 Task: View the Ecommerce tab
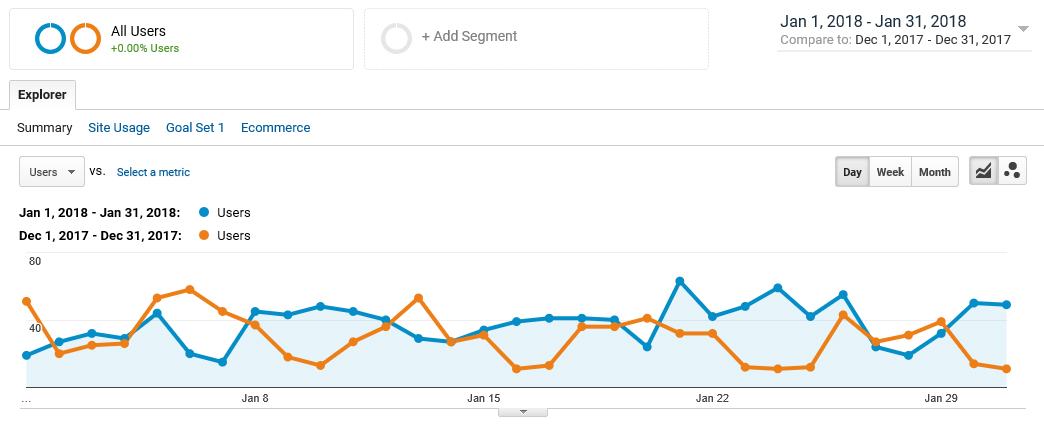(x=275, y=128)
